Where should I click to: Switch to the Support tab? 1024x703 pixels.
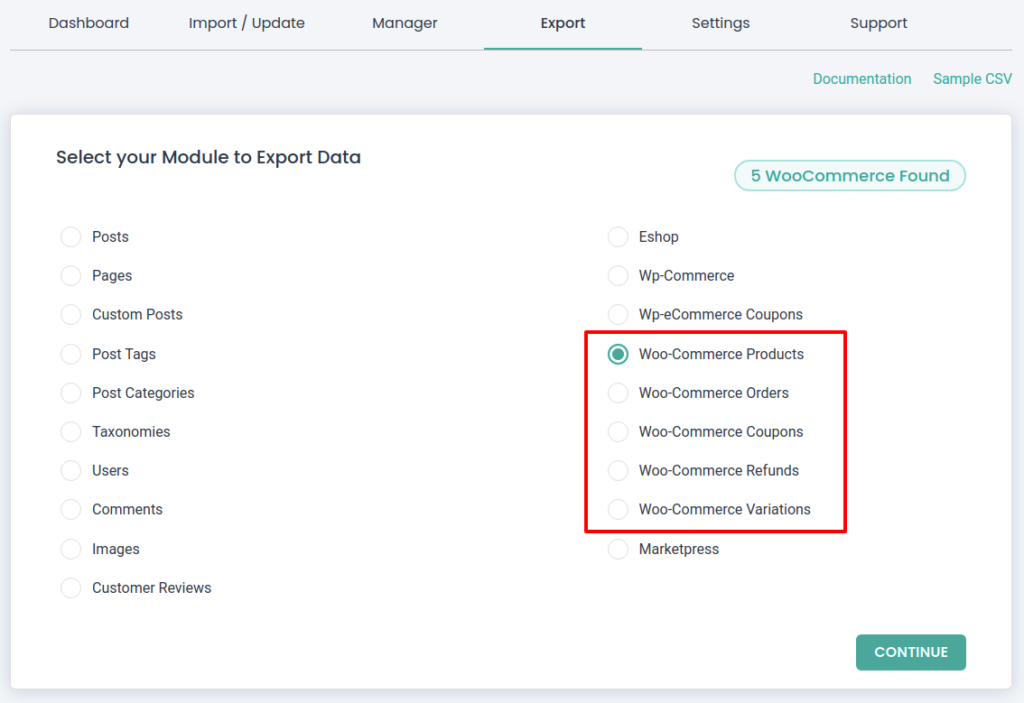pos(879,23)
